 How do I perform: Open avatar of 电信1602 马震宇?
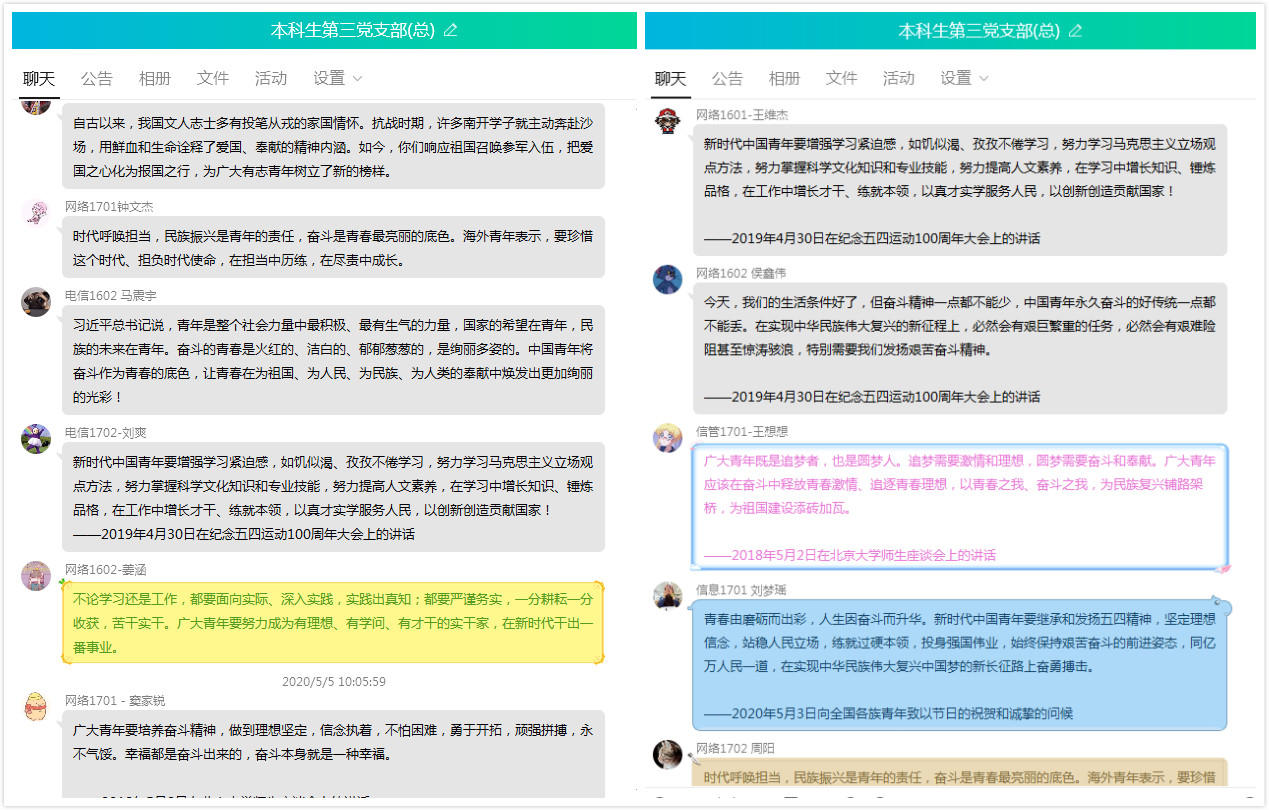point(36,302)
